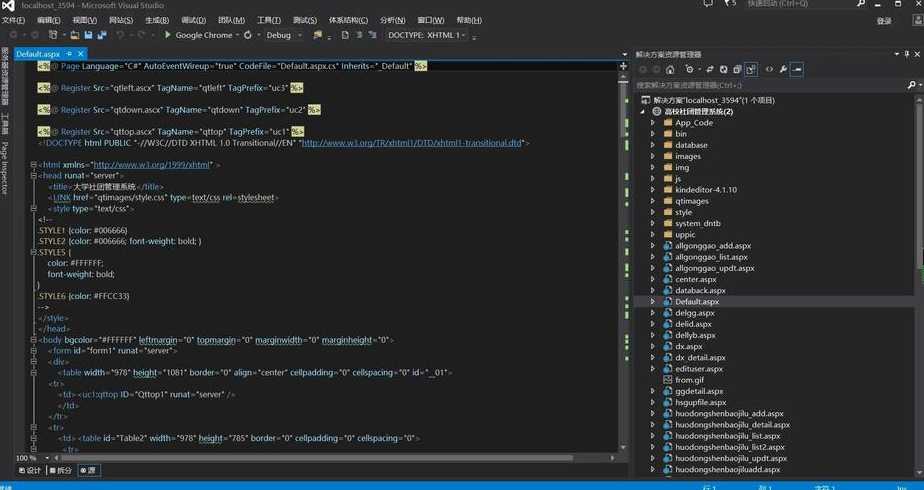The image size is (924, 490).
Task: Click Solution Explorer pending changes filter icon
Action: point(689,69)
